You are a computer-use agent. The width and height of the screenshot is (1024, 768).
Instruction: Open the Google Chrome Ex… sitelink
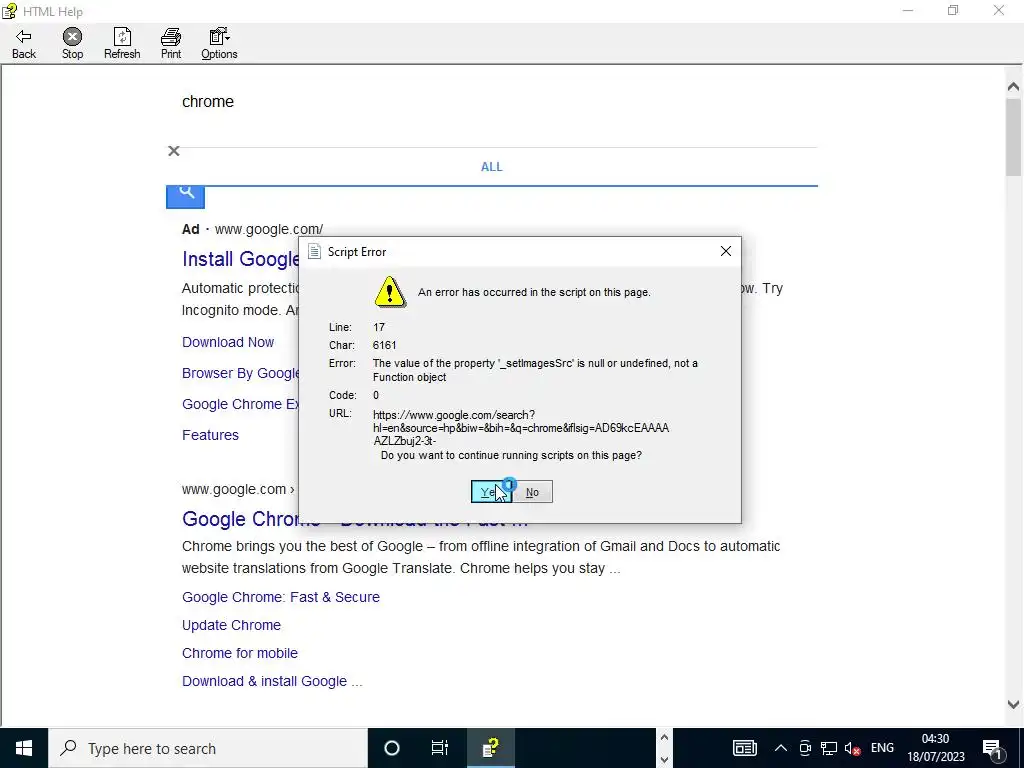point(240,404)
